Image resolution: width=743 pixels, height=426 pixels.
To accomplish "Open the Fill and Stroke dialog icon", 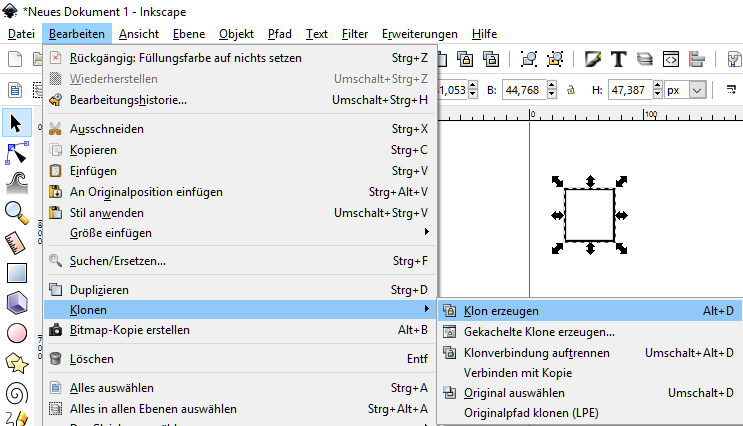I will tap(593, 59).
